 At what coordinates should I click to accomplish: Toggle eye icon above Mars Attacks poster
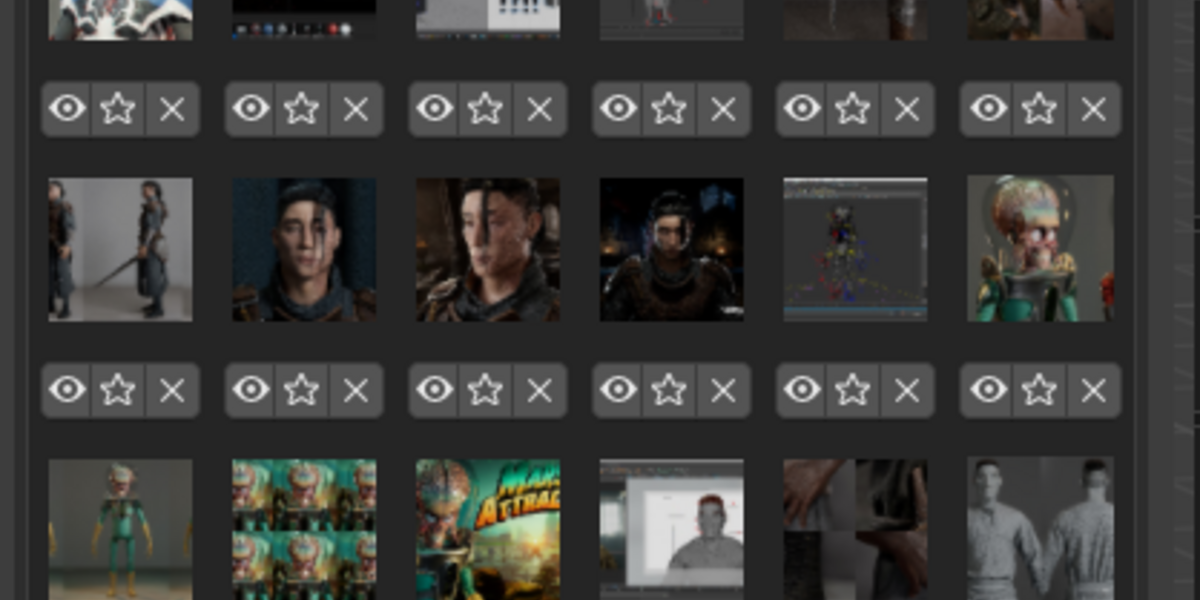click(x=435, y=389)
